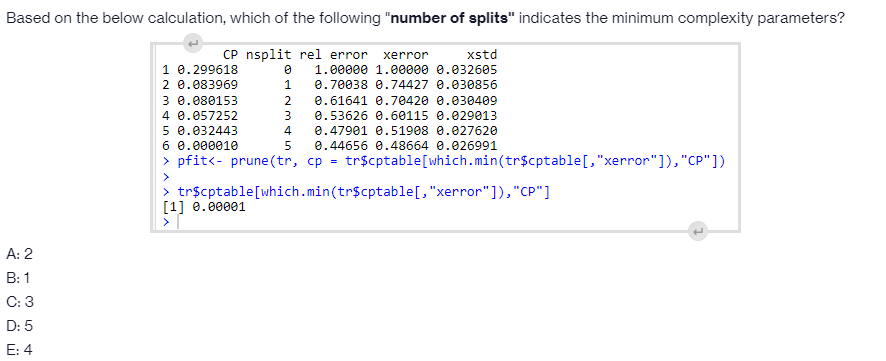886x361 pixels.
Task: Click the xerror value 0.70420
Action: [x=402, y=101]
